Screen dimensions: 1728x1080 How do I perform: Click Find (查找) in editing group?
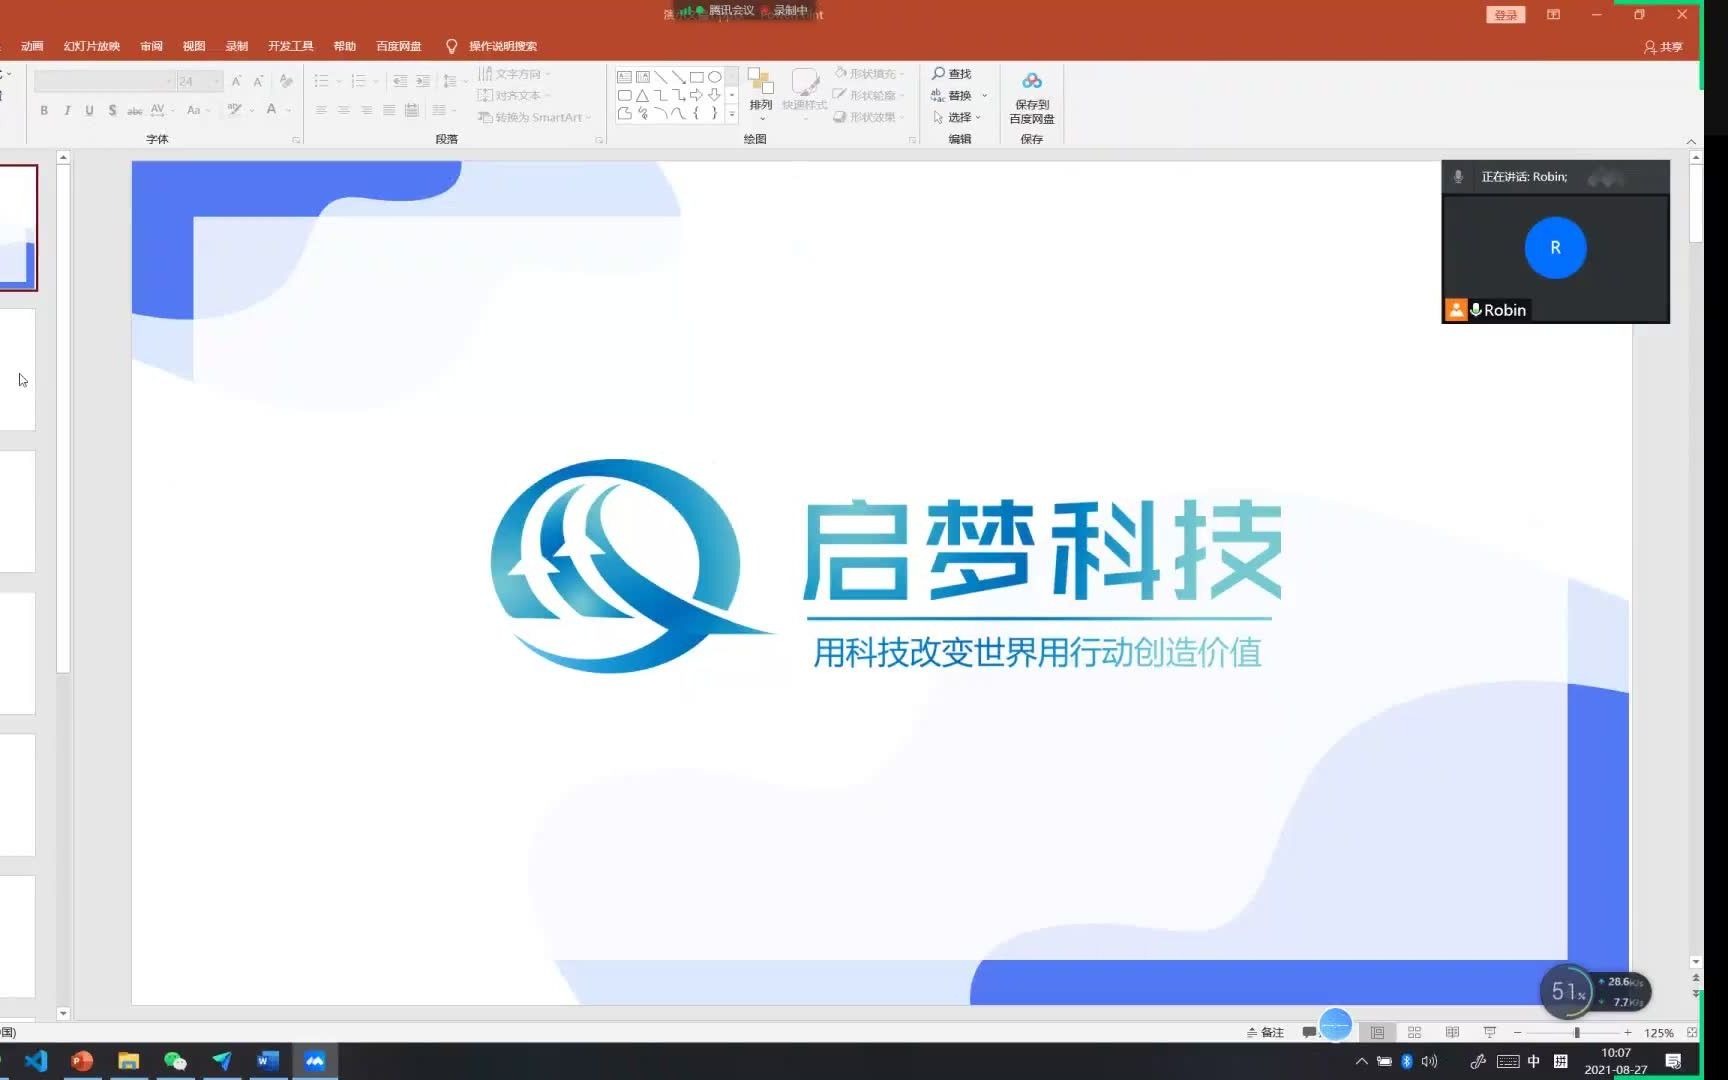tap(952, 74)
